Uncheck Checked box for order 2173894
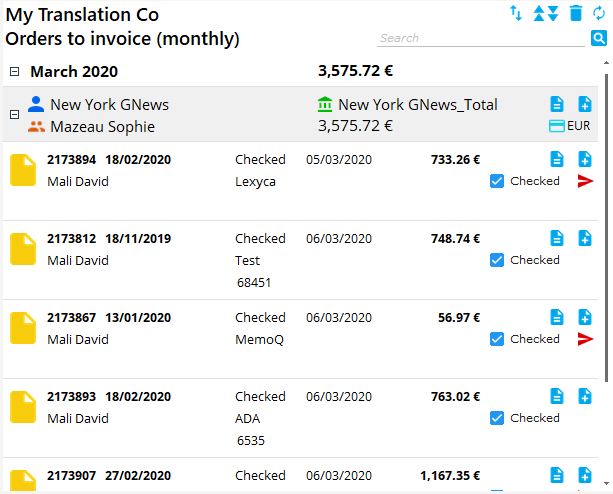 pyautogui.click(x=497, y=181)
